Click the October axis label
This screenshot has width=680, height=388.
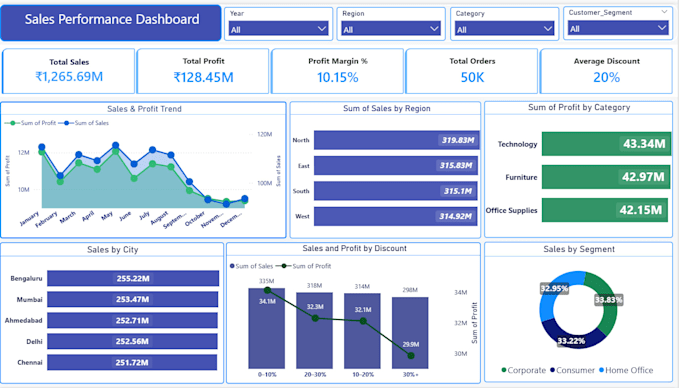tap(195, 219)
